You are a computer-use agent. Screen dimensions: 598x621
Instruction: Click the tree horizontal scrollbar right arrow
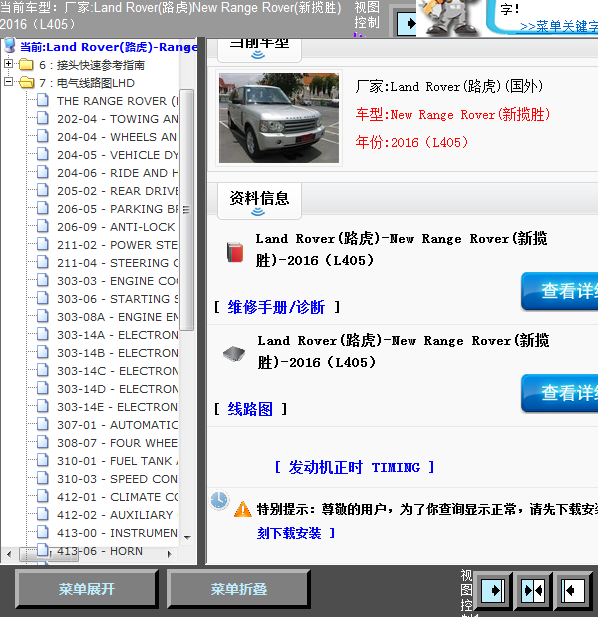pos(169,554)
